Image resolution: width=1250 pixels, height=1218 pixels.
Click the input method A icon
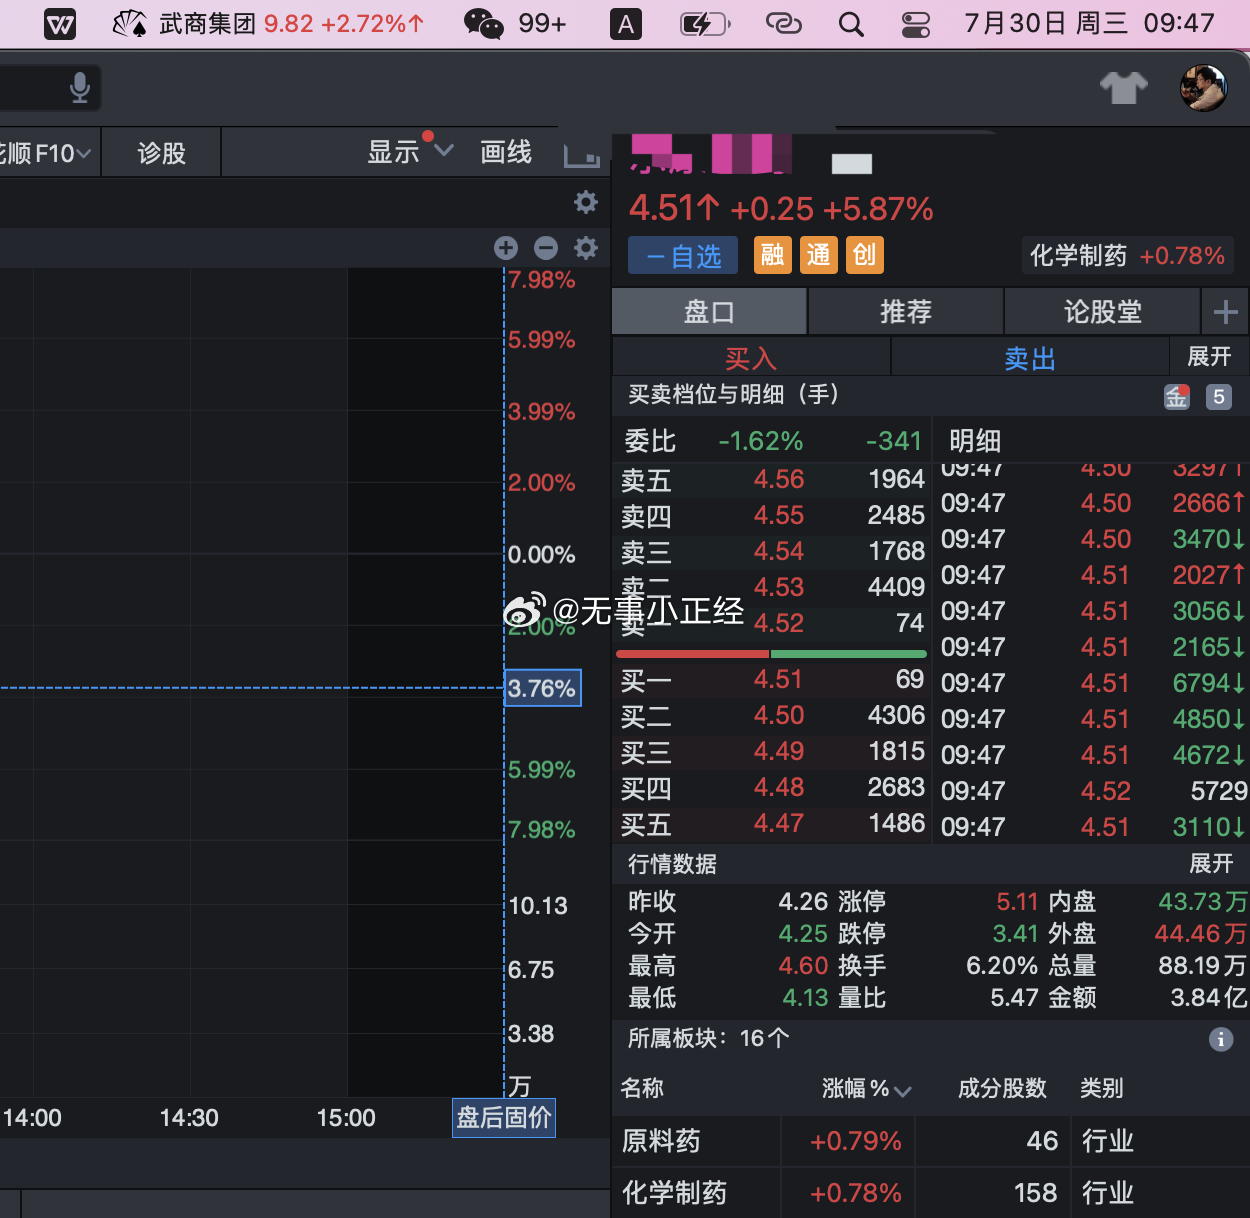tap(626, 24)
